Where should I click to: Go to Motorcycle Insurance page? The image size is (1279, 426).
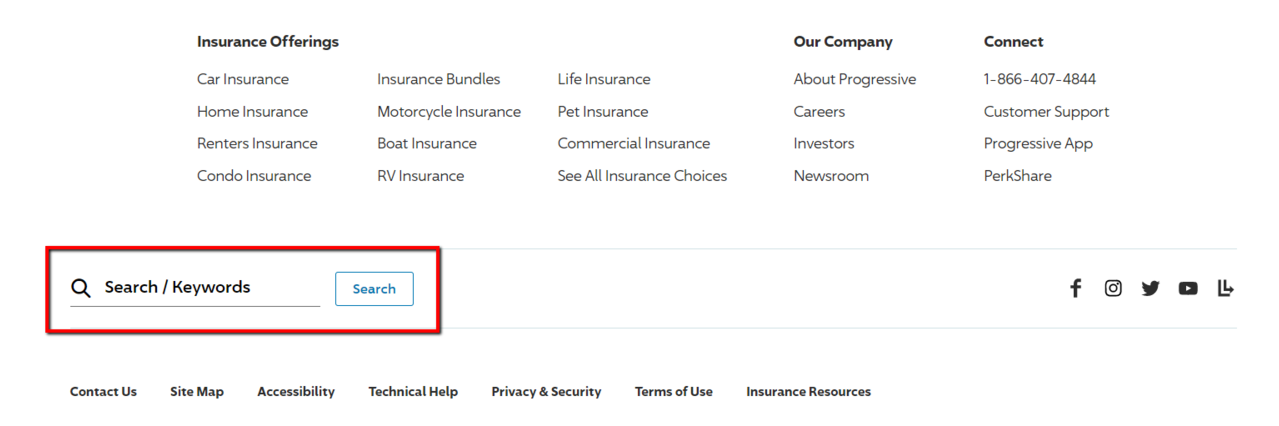point(449,112)
